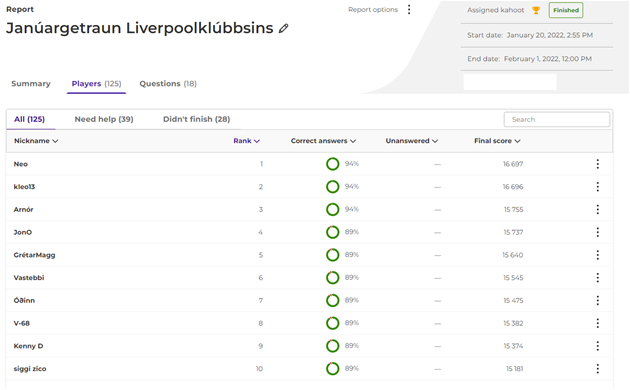Sort table by Rank column

pyautogui.click(x=246, y=141)
